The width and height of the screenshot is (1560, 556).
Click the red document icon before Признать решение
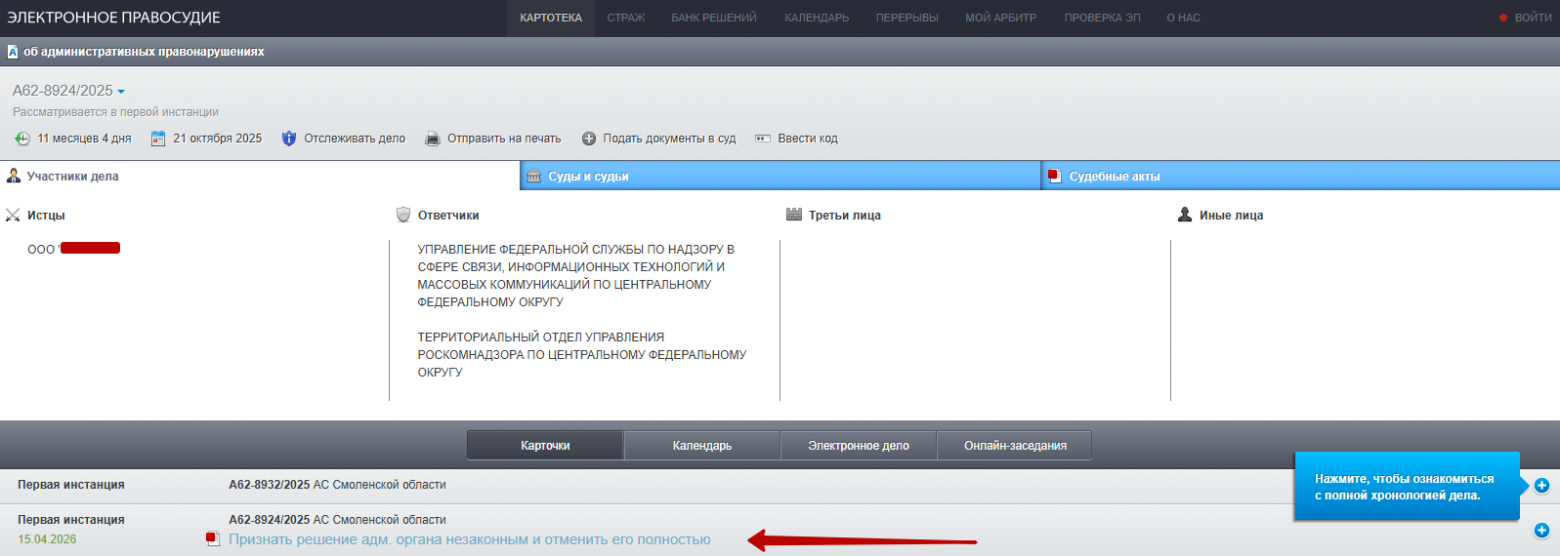(x=212, y=539)
